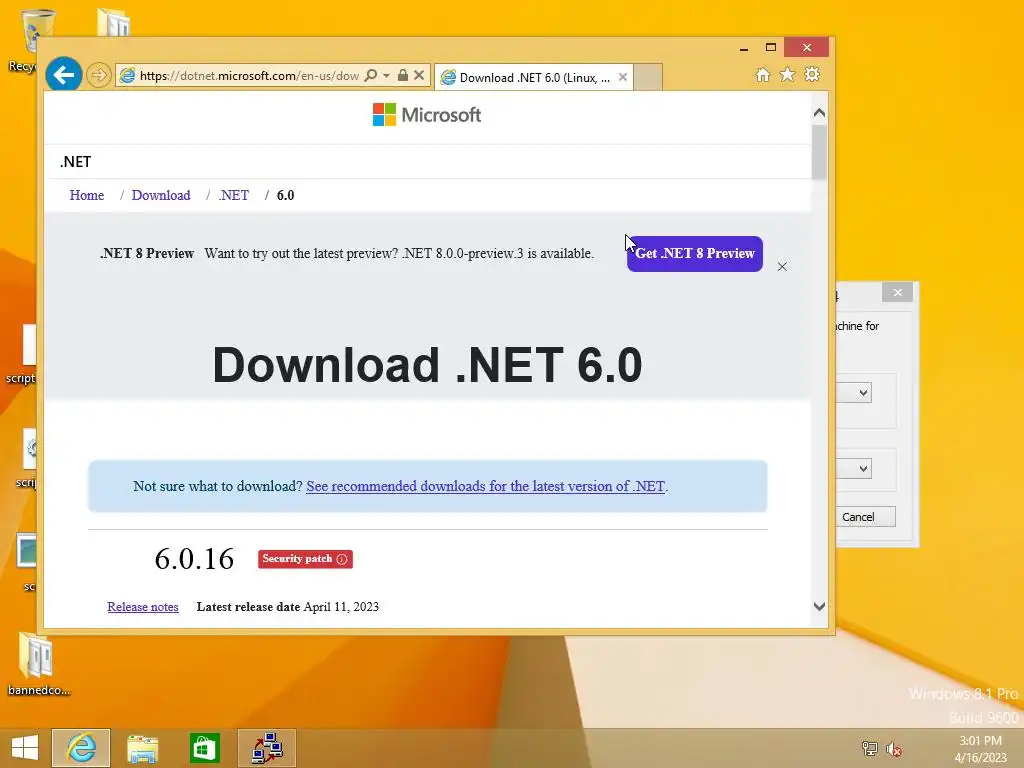Click the network computers taskbar app

pos(266,748)
